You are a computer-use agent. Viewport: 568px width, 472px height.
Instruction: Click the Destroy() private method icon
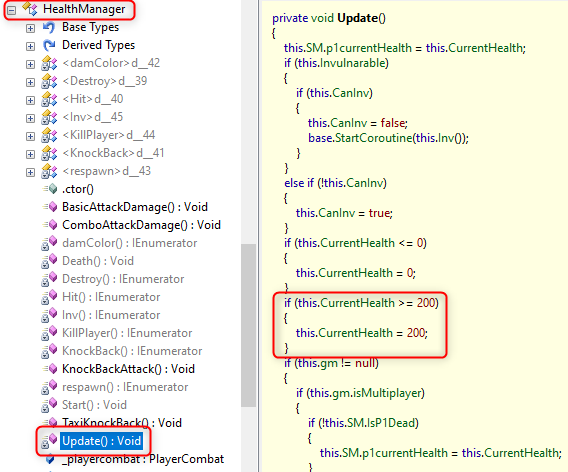click(49, 279)
